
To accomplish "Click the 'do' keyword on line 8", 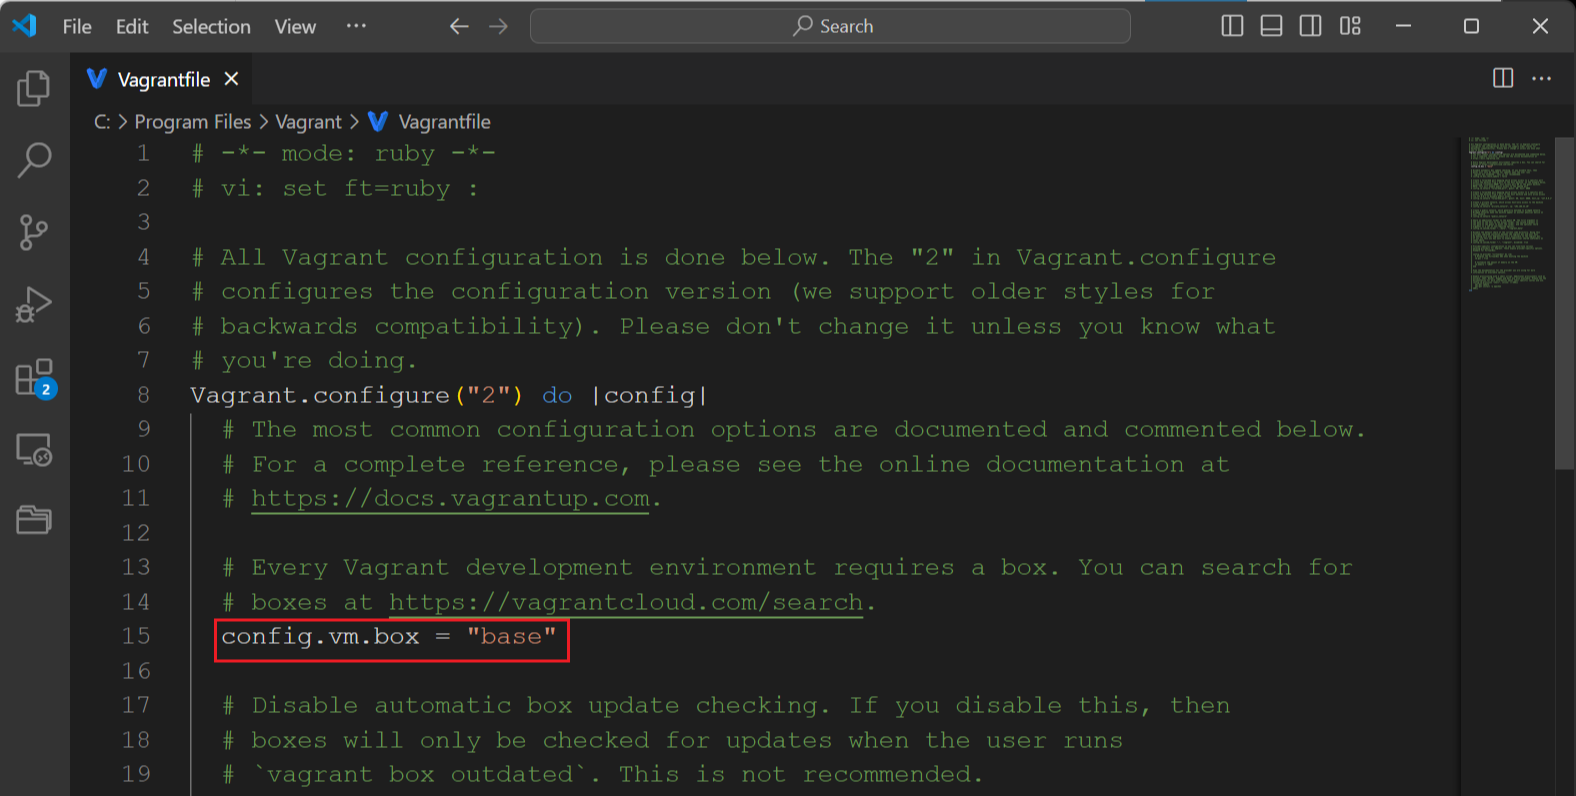I will point(557,396).
